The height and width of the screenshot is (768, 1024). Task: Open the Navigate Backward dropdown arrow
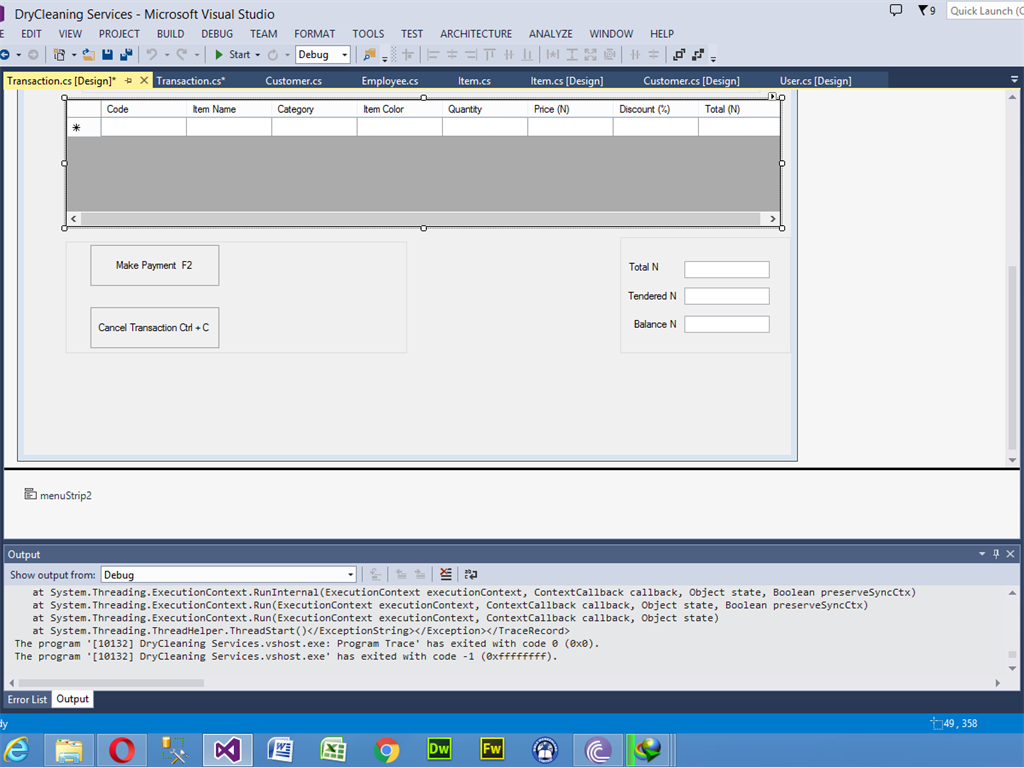(18, 55)
